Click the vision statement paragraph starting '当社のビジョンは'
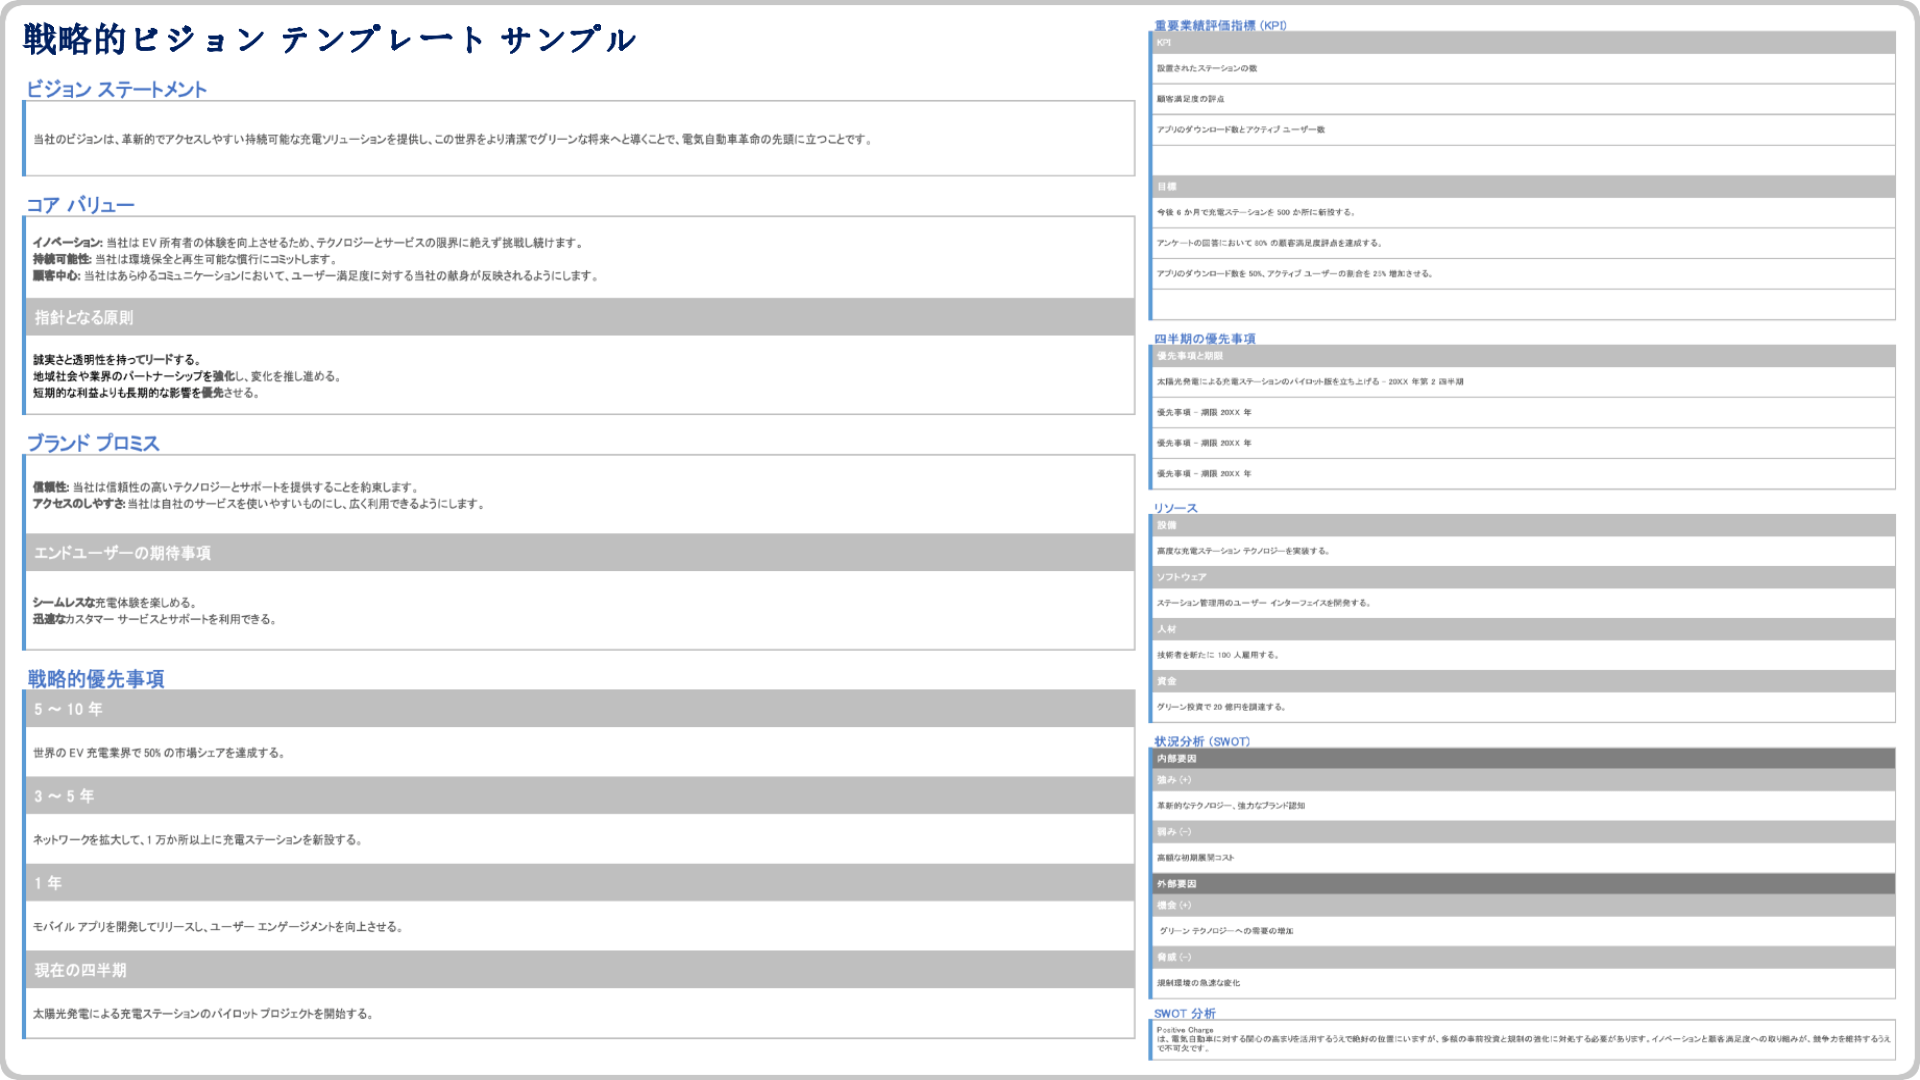Screen dimensions: 1920x1080 click(x=453, y=139)
